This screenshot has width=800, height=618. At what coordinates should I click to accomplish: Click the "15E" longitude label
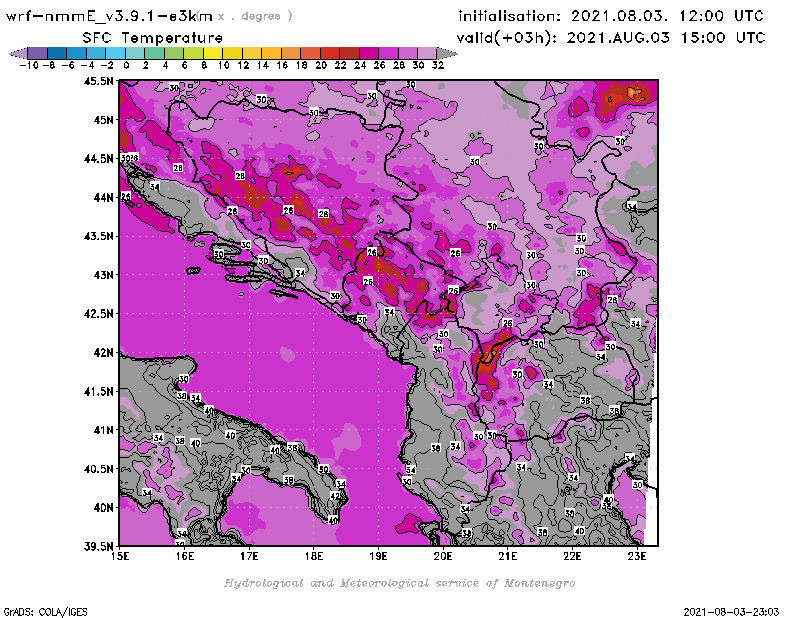click(x=120, y=556)
